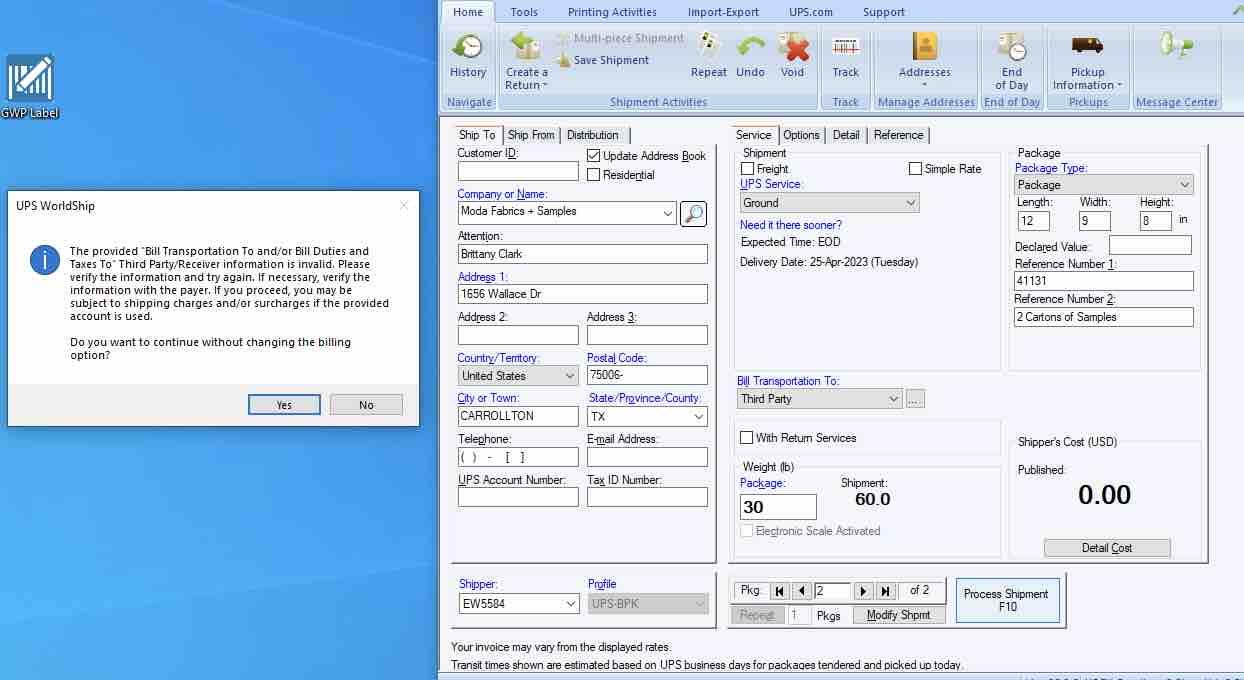Image resolution: width=1244 pixels, height=680 pixels.
Task: Click Yes in the UPS WorldShip dialog
Action: point(284,405)
